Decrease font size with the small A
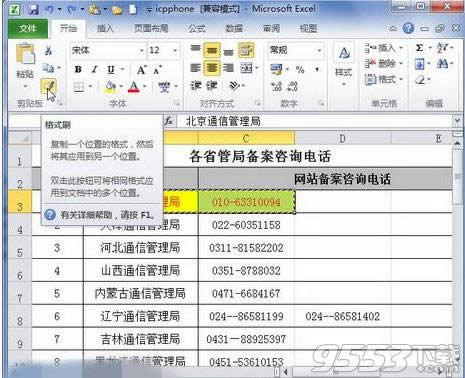465x378 pixels. [x=157, y=70]
